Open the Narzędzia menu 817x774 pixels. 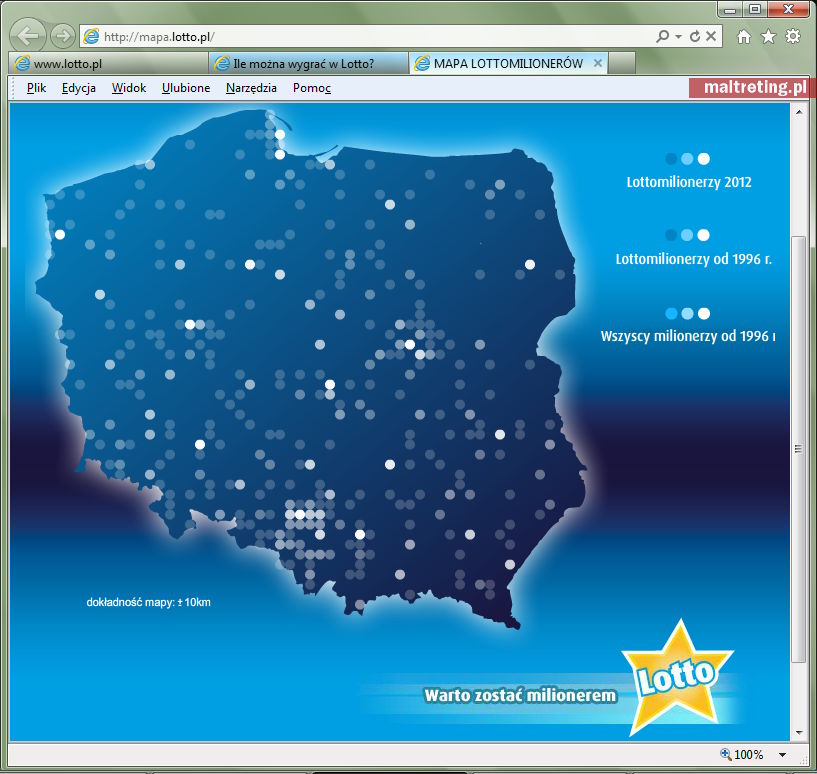coord(251,88)
